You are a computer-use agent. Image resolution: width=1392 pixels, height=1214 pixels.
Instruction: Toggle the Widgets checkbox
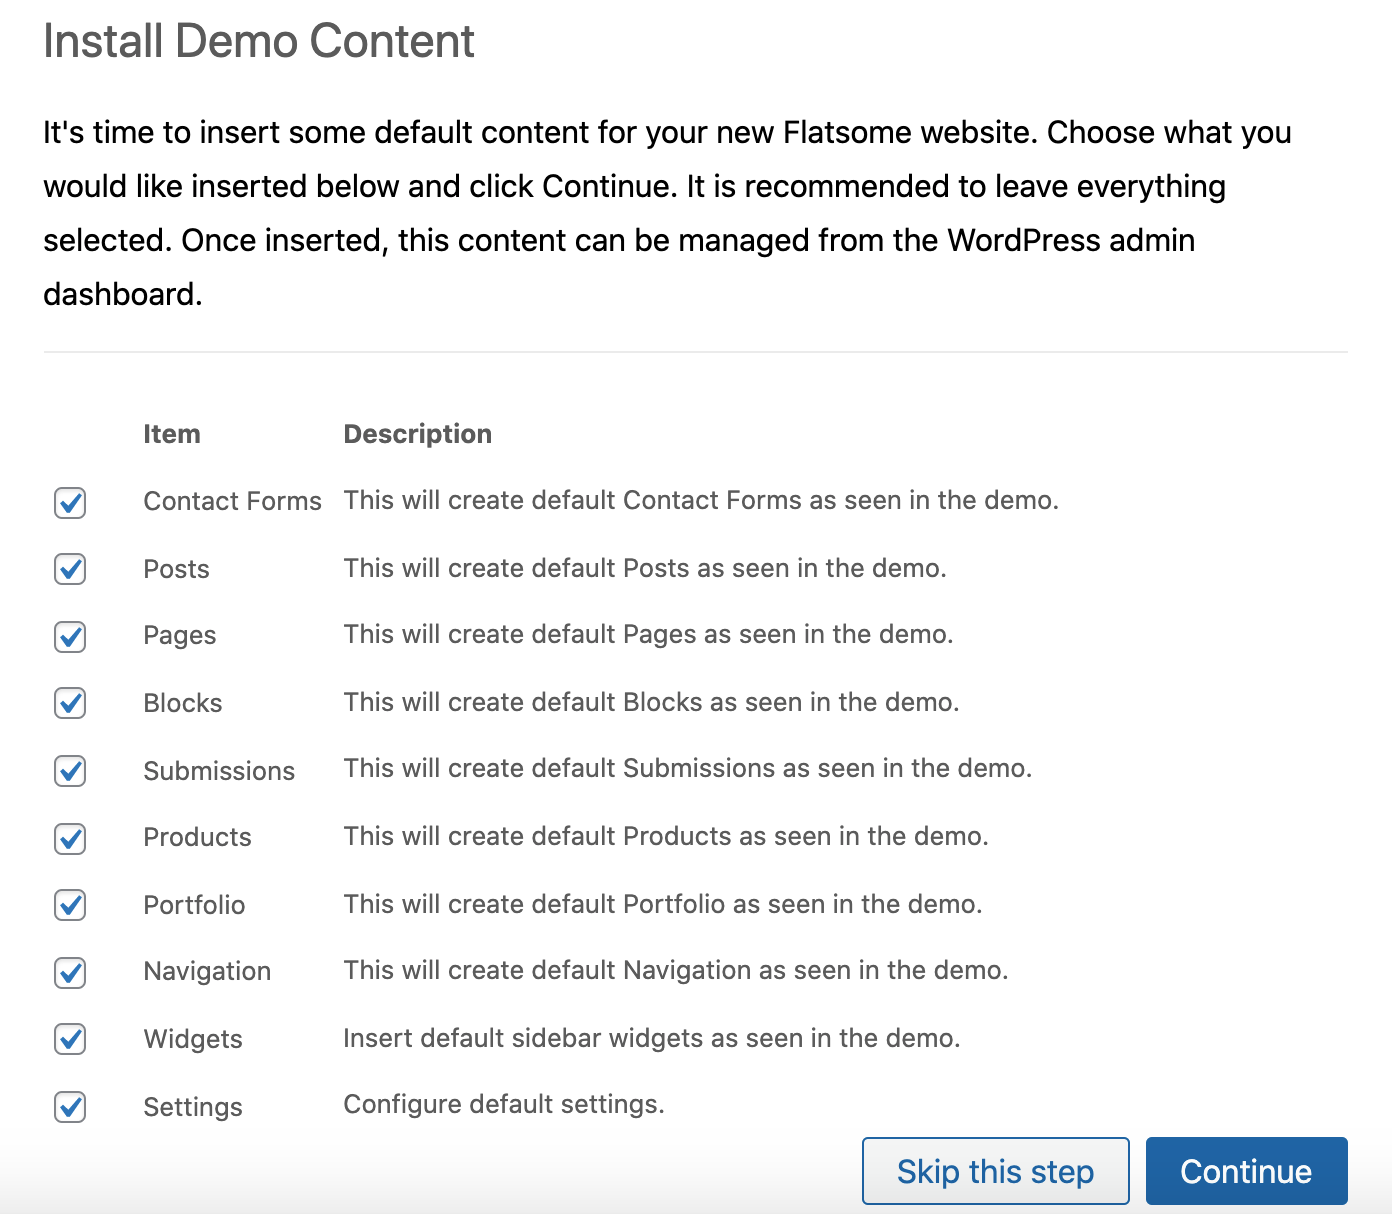70,1039
